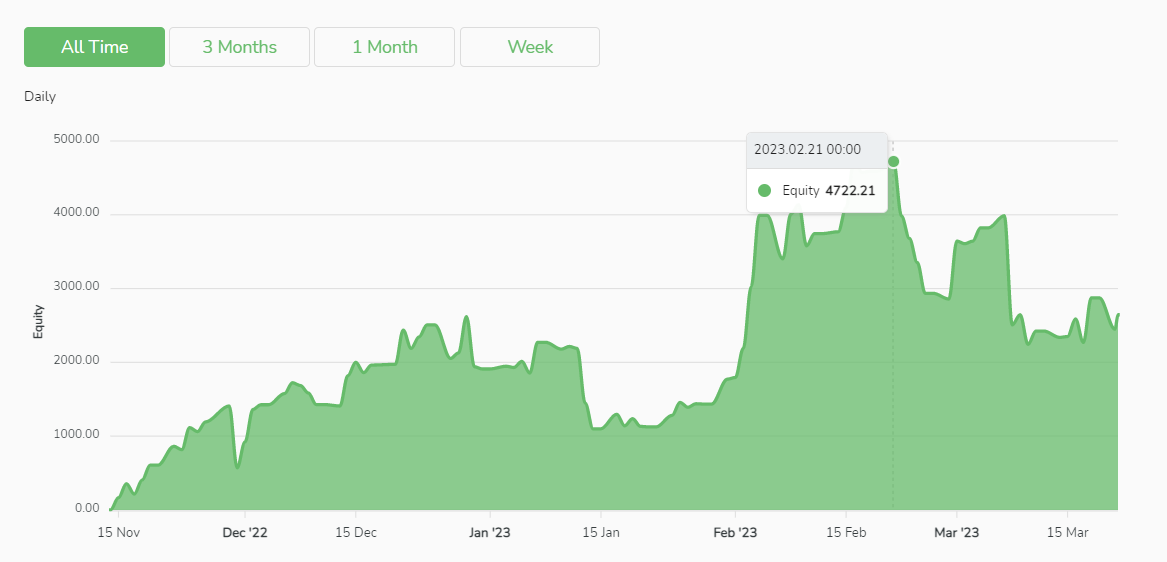
Task: Click the 15 Mar x-axis label
Action: tap(1068, 533)
